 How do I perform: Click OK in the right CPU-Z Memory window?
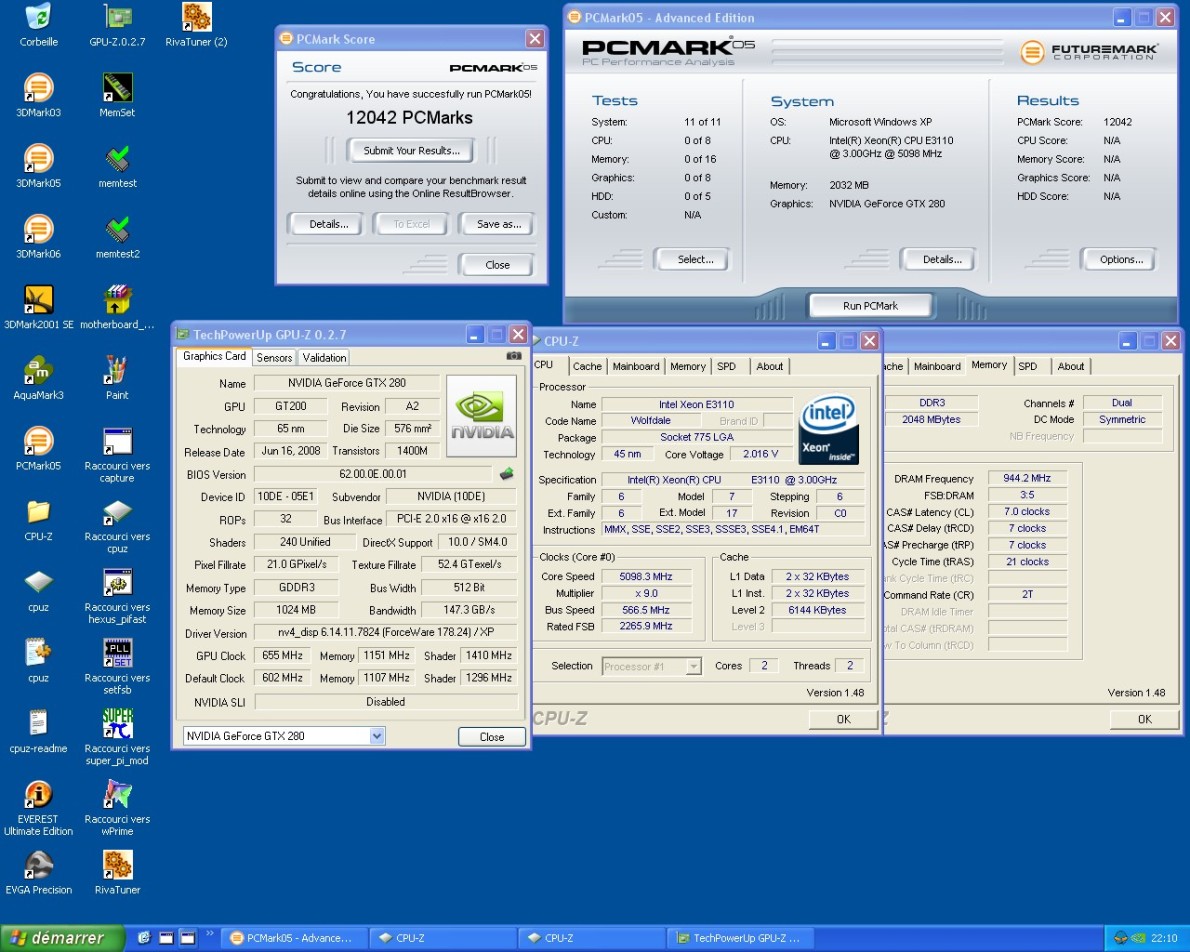1144,719
